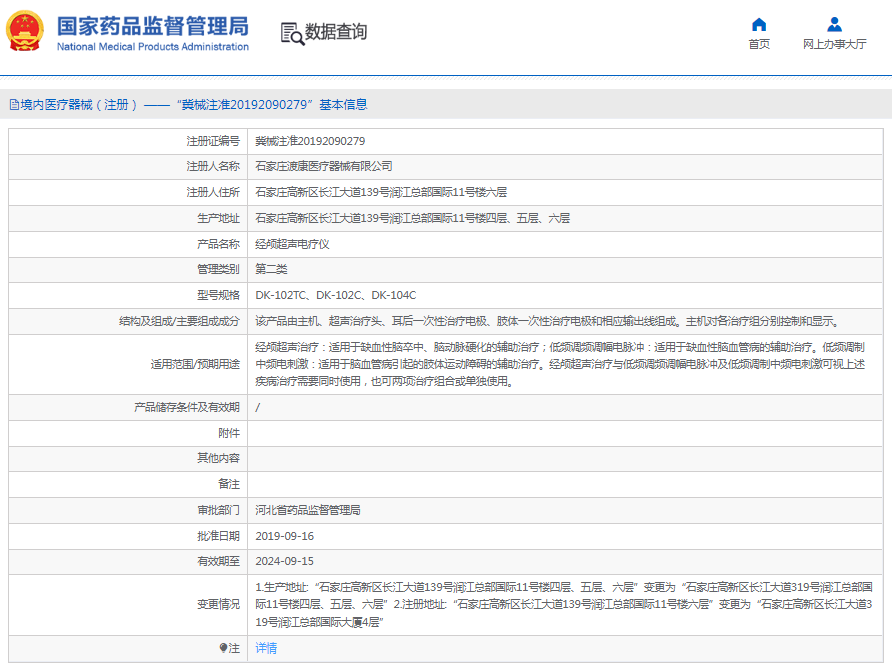Click the 适用范围/预期用途 row label

click(195, 364)
